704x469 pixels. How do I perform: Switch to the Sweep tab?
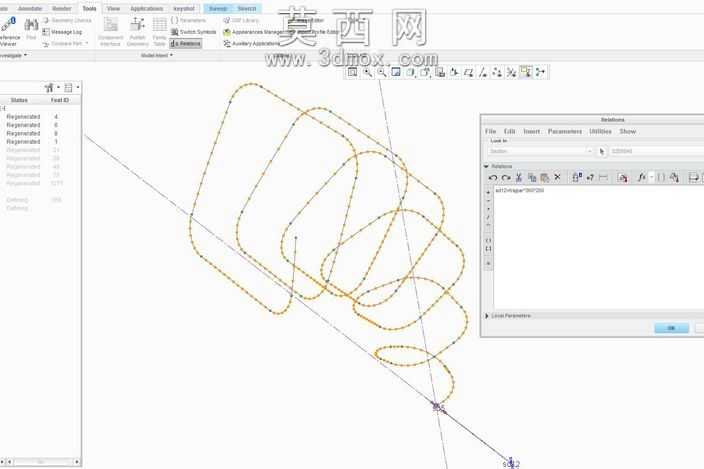click(218, 8)
